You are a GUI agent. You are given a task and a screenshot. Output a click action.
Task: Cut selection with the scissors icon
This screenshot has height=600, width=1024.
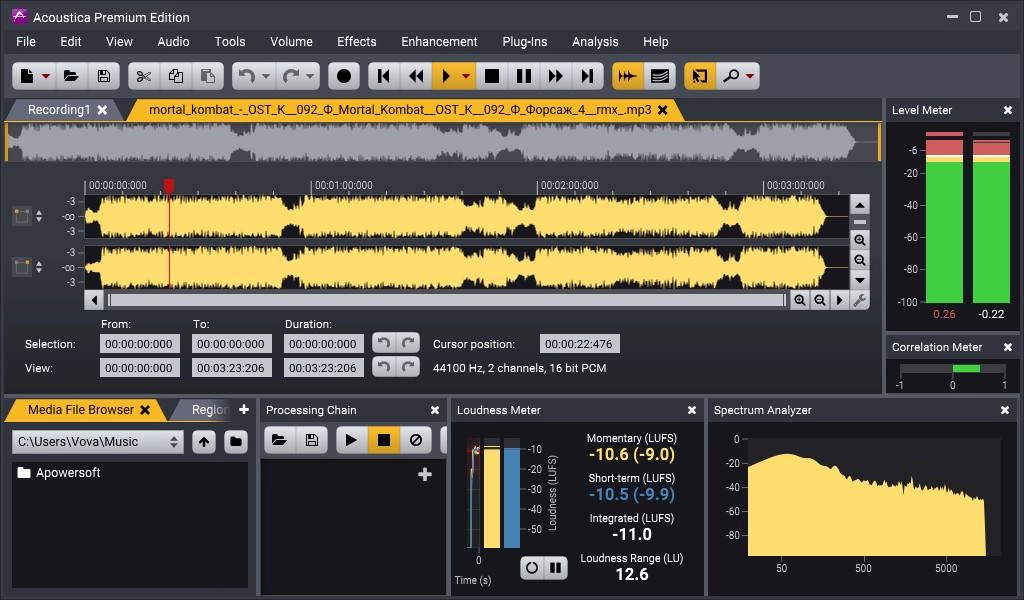coord(144,76)
